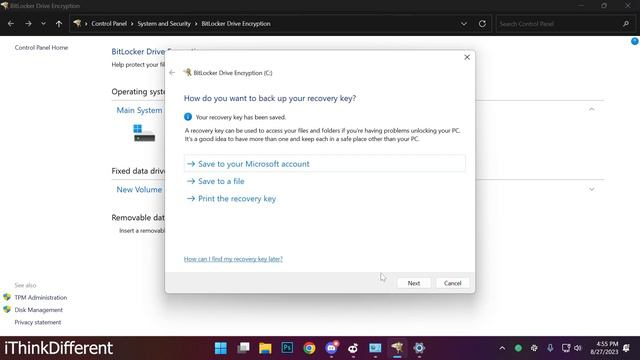The height and width of the screenshot is (360, 640).
Task: Open Control Panel Home
Action: (41, 47)
